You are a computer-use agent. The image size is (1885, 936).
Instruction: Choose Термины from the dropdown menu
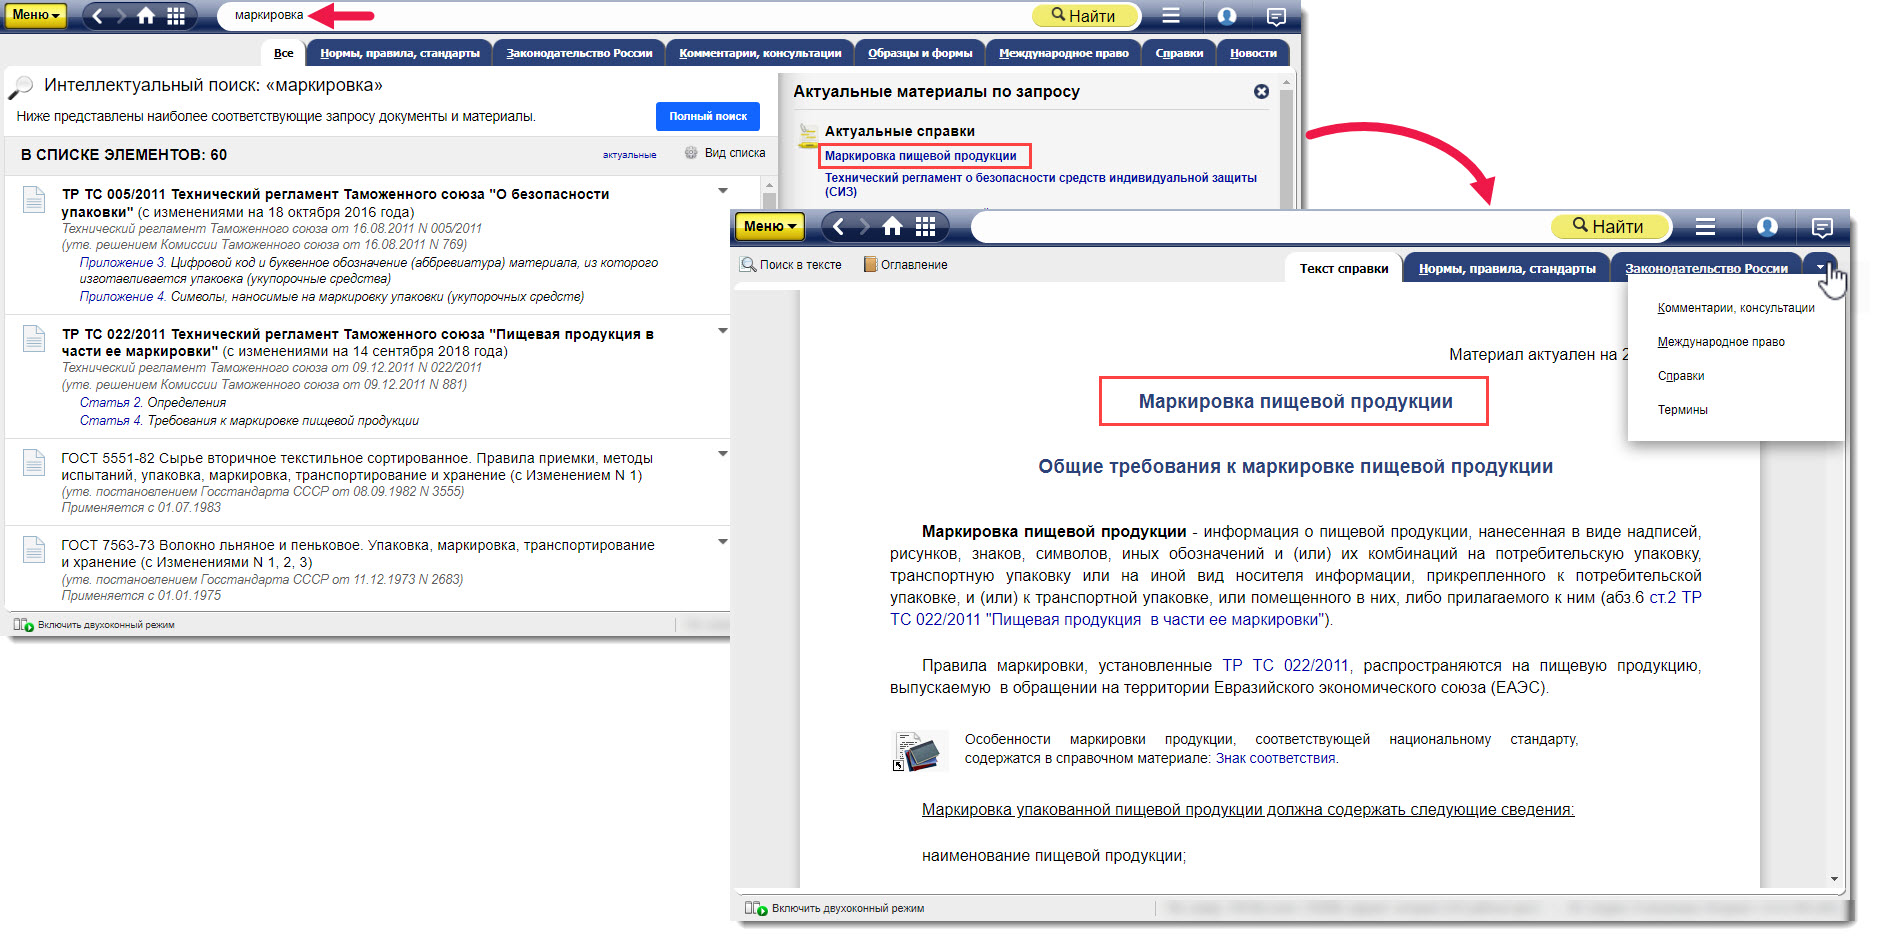tap(1682, 410)
